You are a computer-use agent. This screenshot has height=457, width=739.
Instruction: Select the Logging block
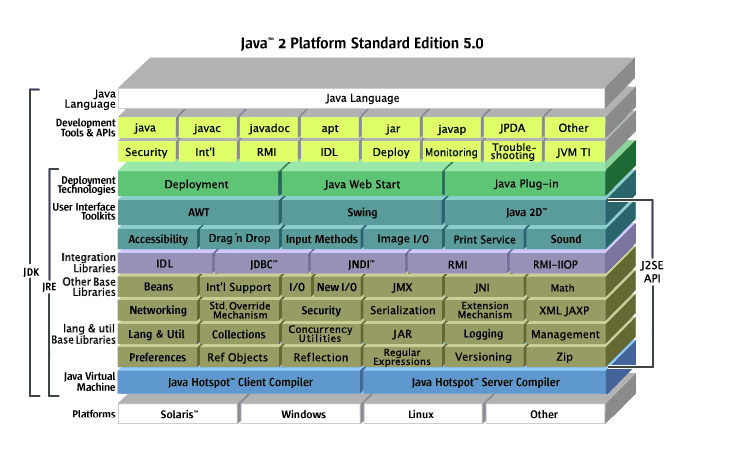tap(484, 334)
